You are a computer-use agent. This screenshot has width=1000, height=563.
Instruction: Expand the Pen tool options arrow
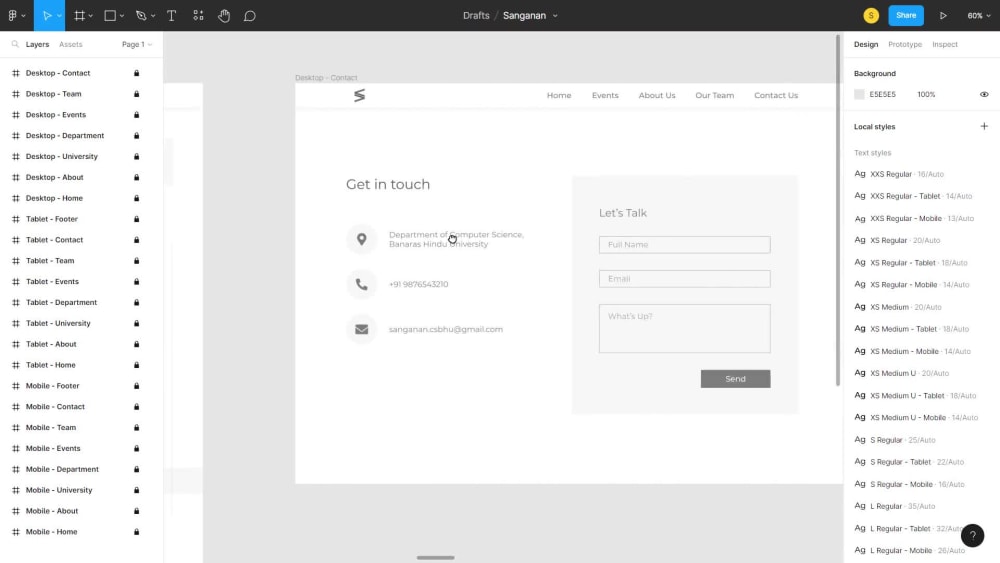(153, 16)
